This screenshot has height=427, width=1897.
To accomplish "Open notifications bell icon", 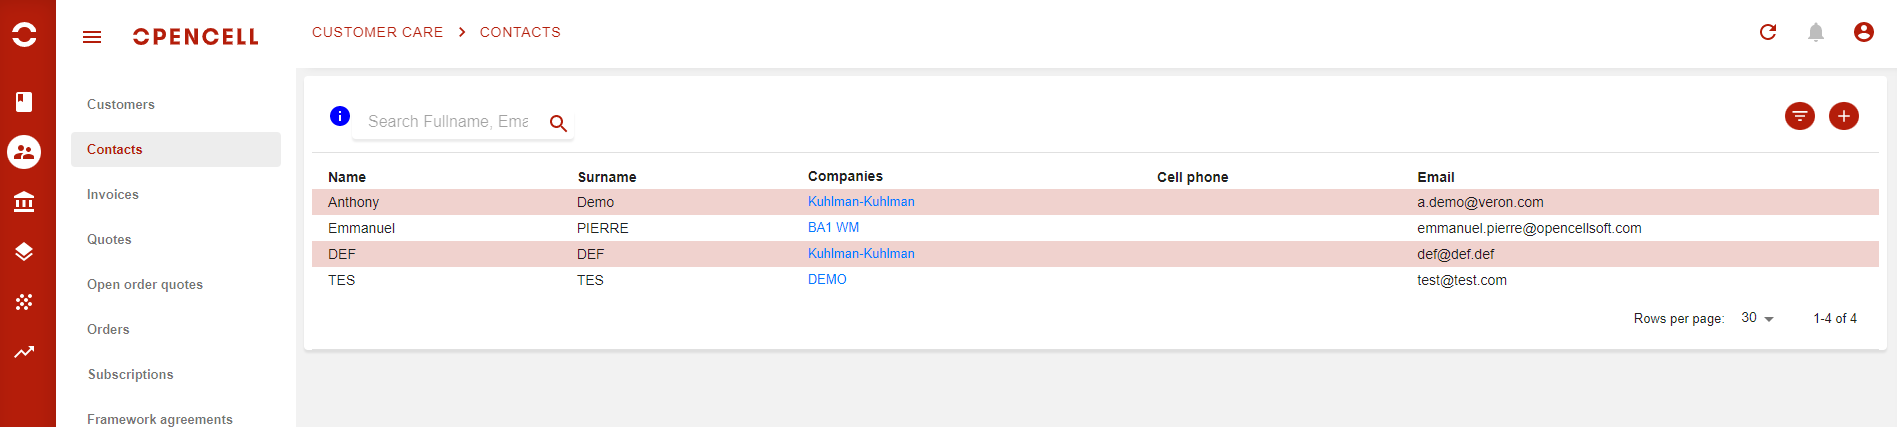I will [x=1816, y=32].
